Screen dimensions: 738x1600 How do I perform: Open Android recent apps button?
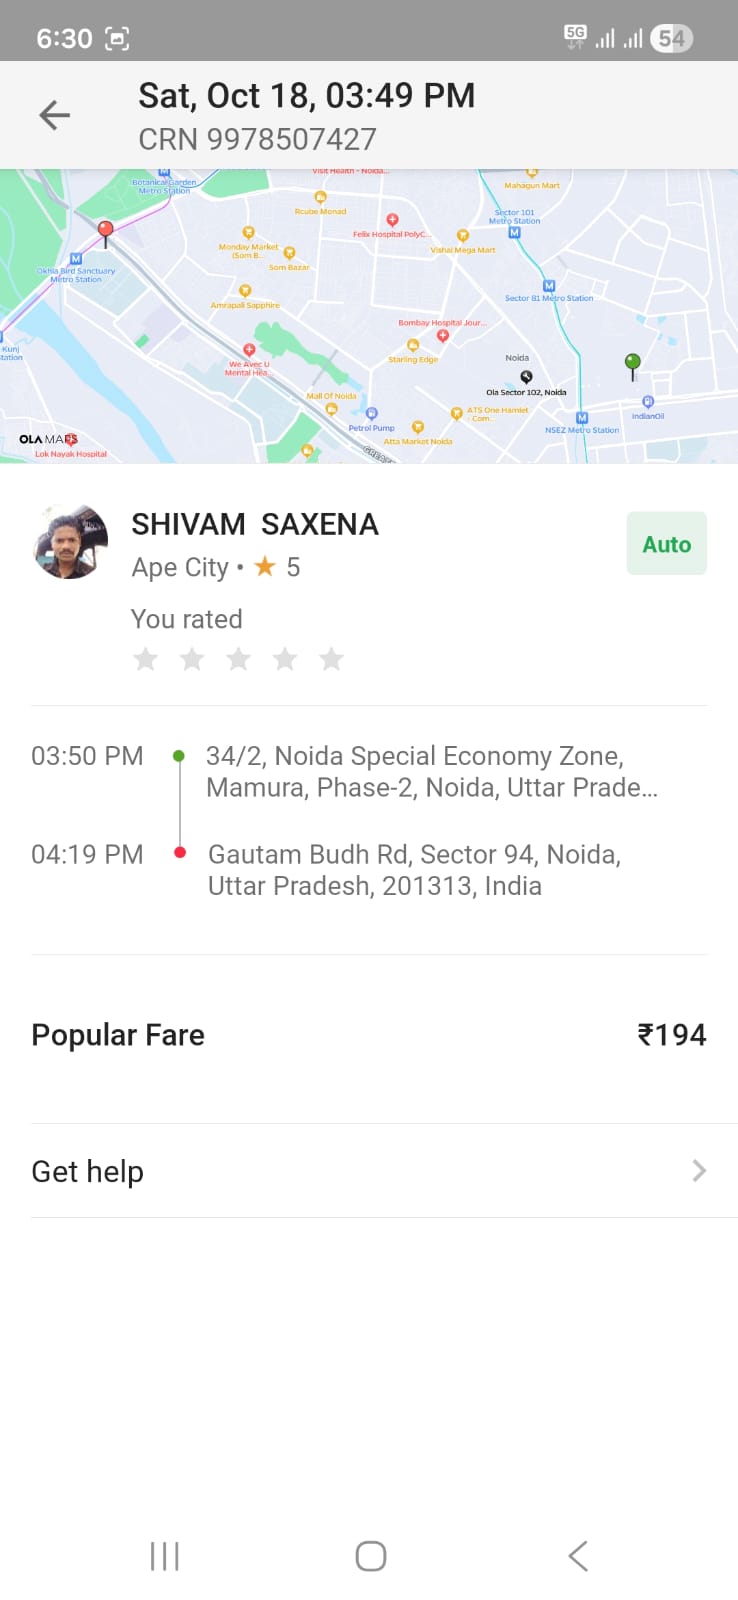(164, 1556)
